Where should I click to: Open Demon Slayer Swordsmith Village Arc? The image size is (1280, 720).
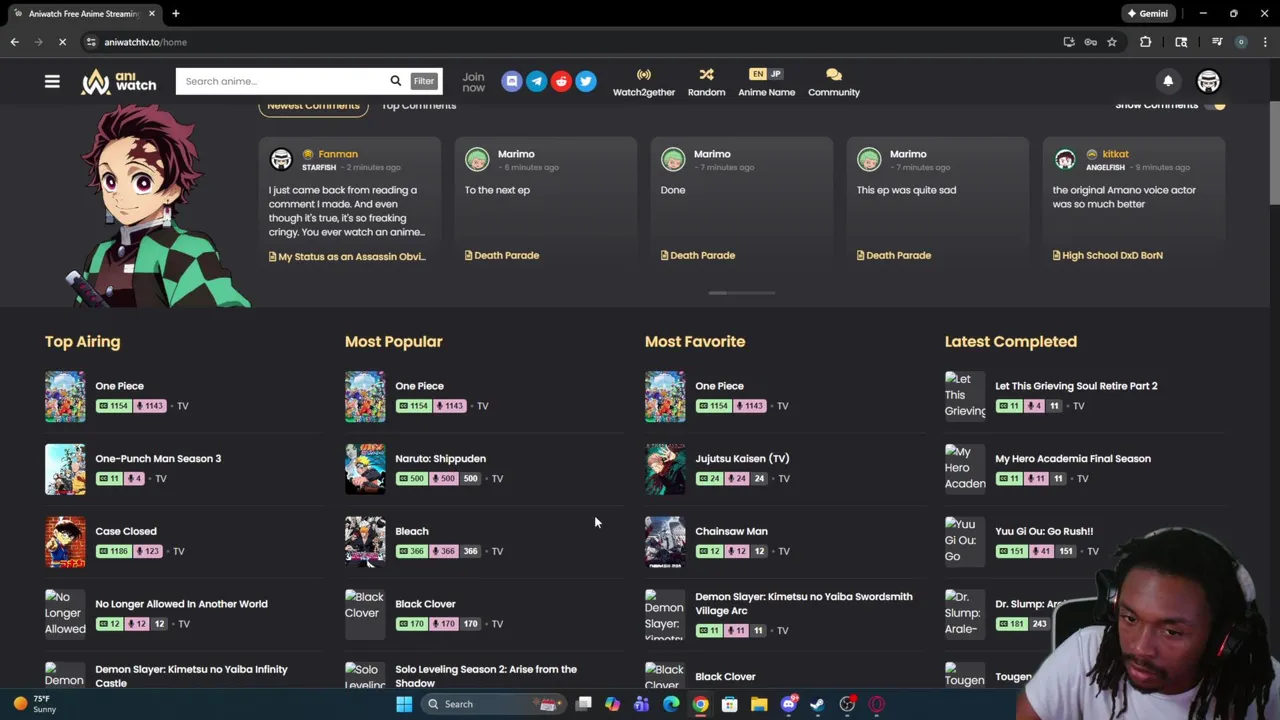pos(804,604)
